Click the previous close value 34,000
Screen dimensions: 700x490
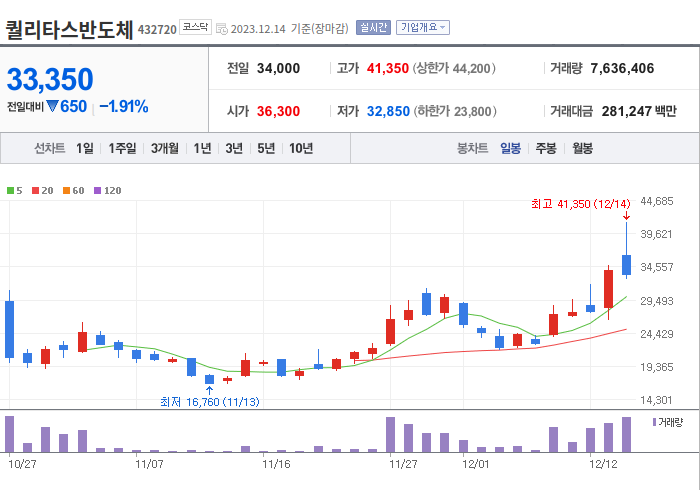pos(278,68)
